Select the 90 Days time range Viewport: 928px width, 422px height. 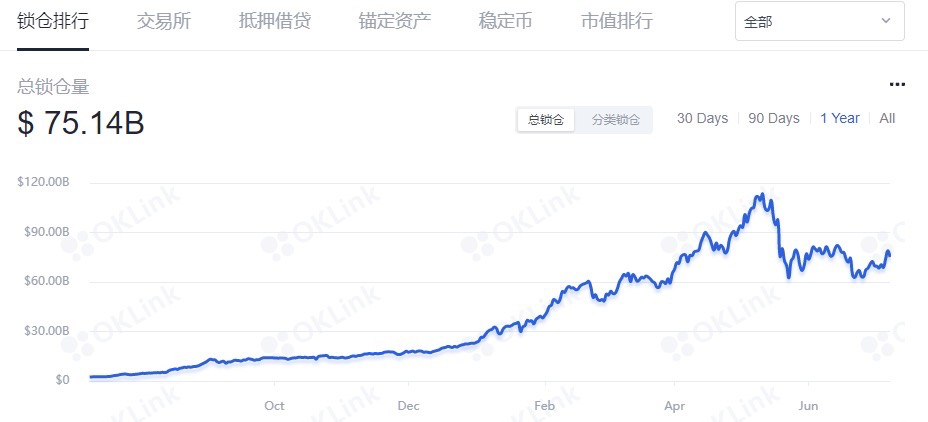(774, 118)
